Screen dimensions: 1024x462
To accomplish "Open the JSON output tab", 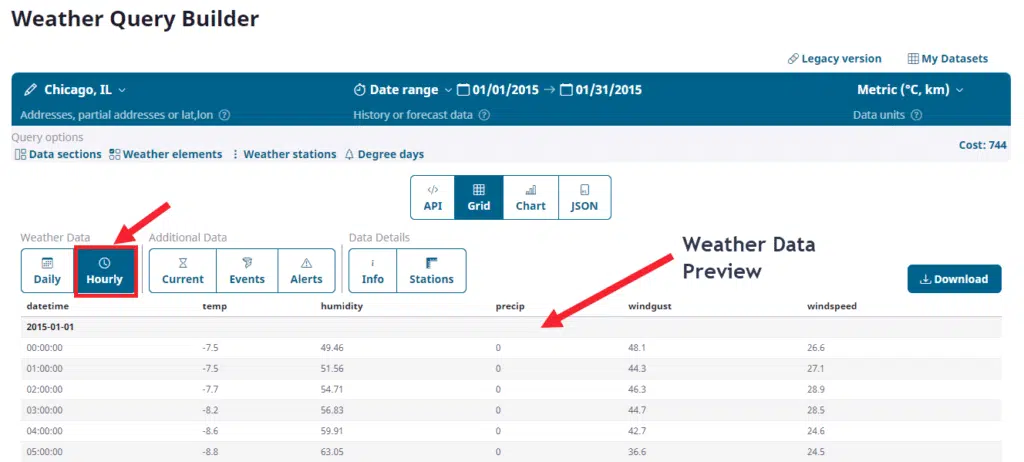I will (584, 197).
